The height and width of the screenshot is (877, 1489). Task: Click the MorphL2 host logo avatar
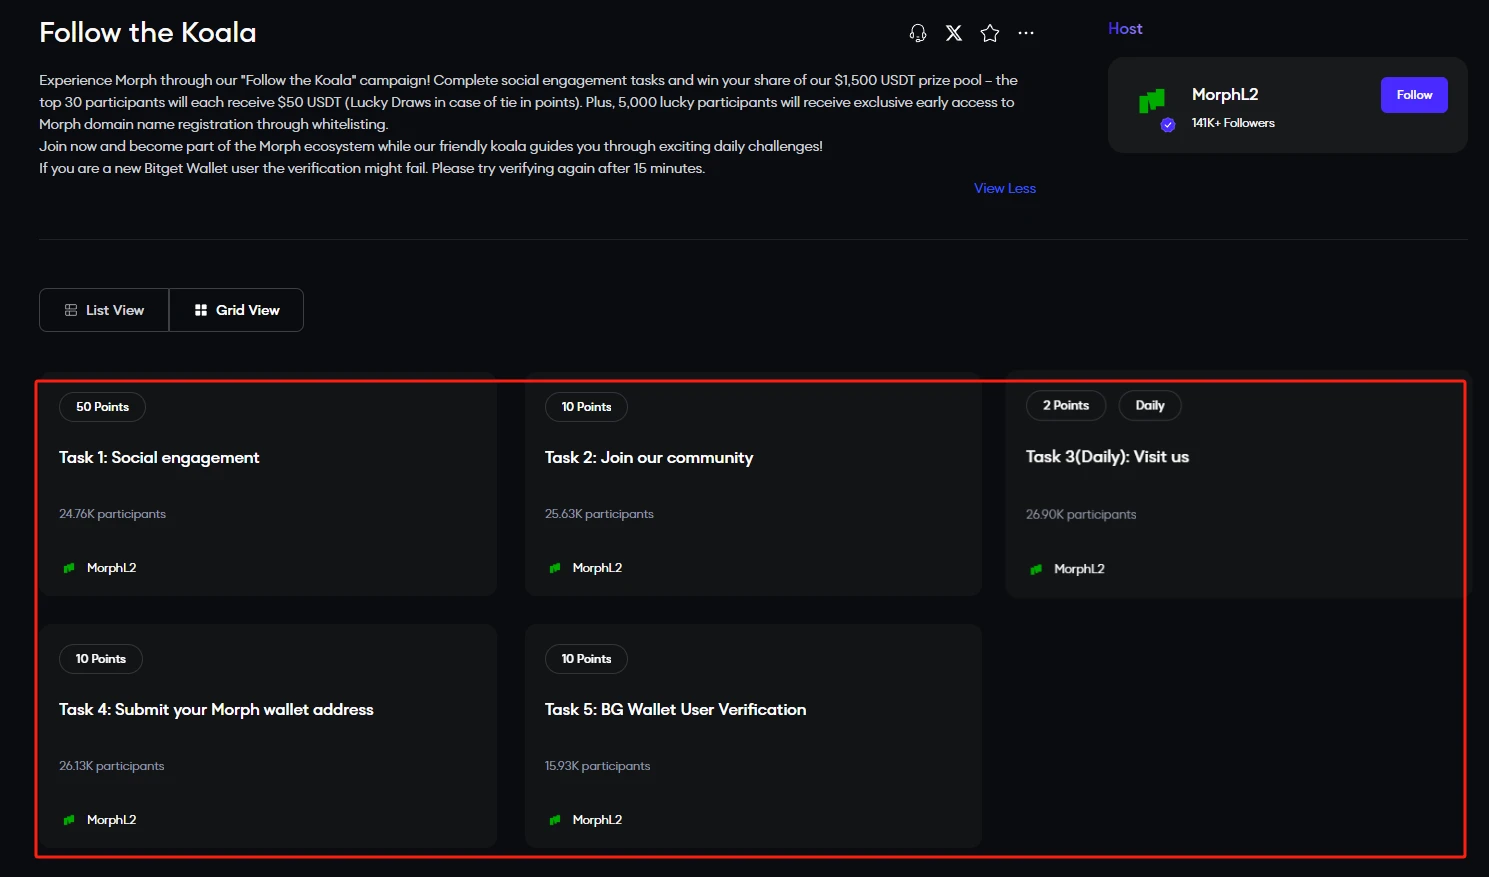1153,101
